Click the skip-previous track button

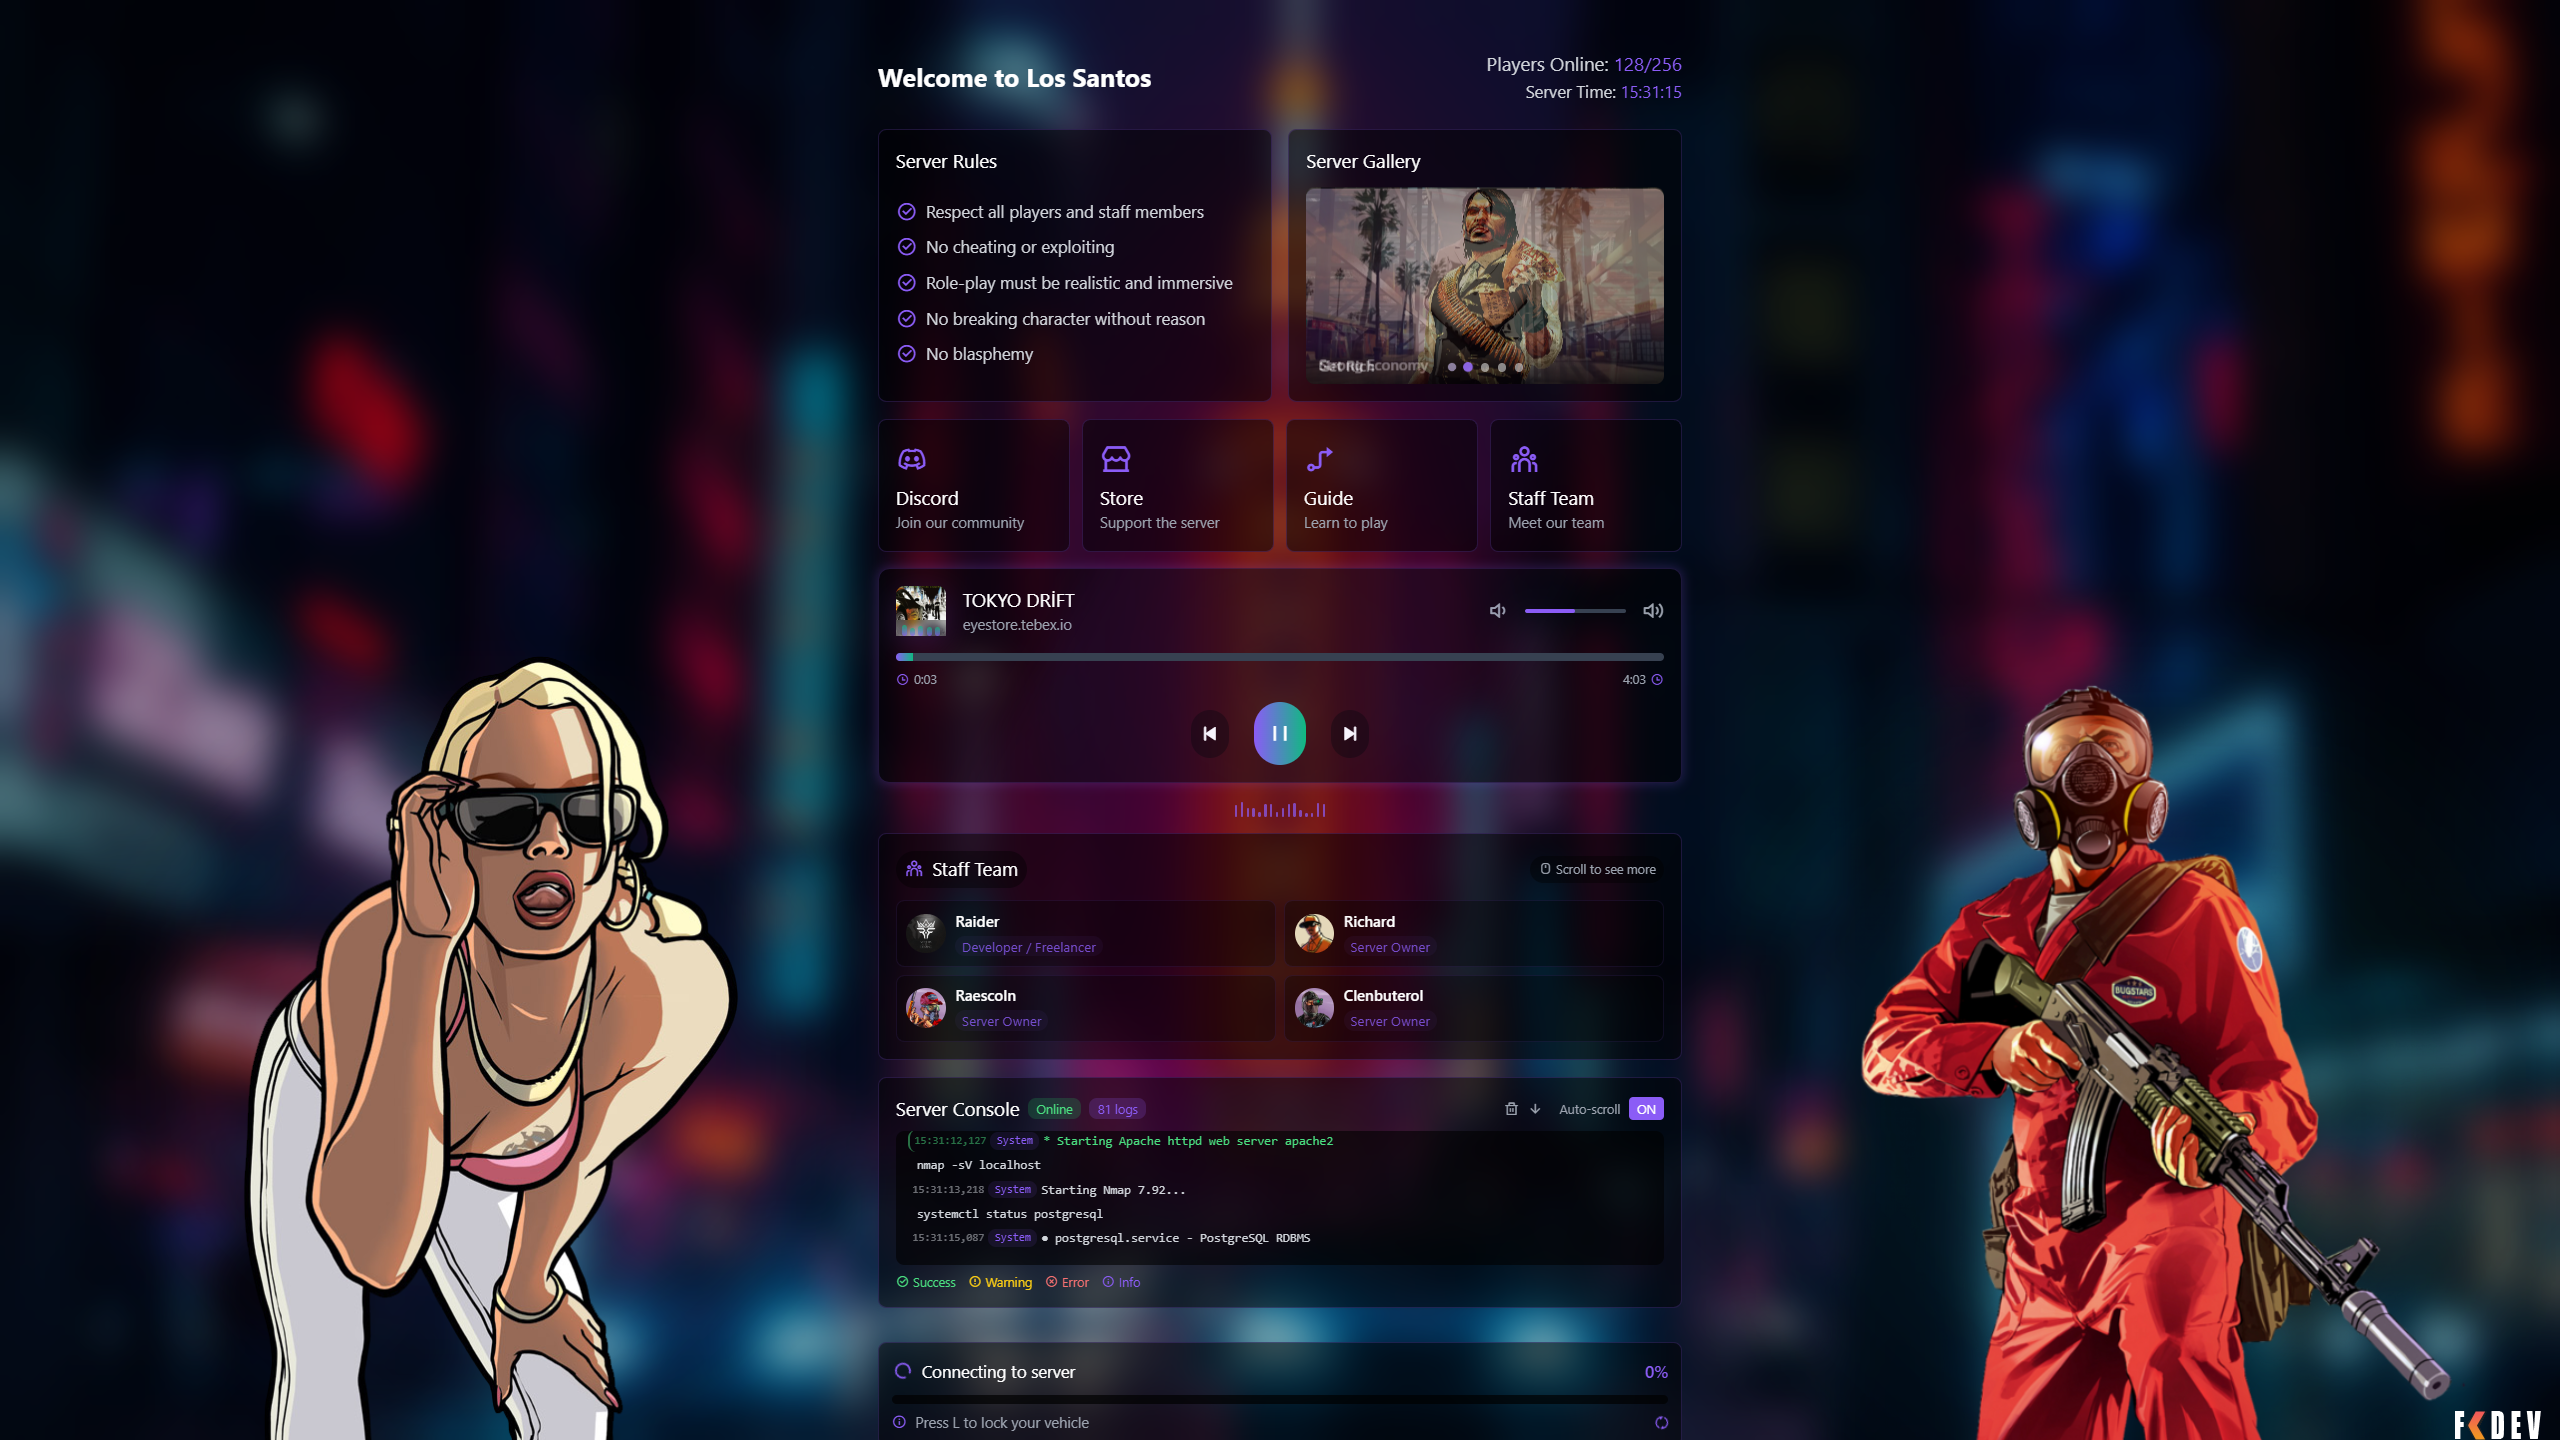click(x=1208, y=731)
